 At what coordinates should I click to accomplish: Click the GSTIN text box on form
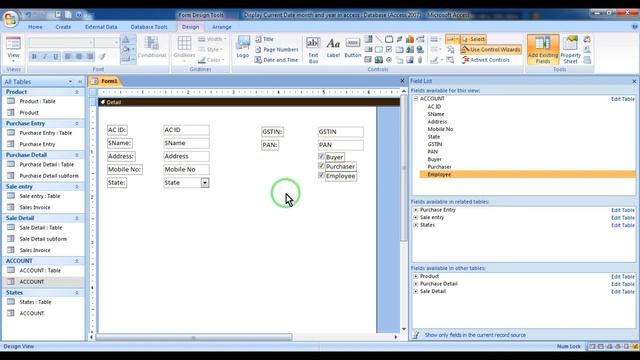click(x=340, y=131)
